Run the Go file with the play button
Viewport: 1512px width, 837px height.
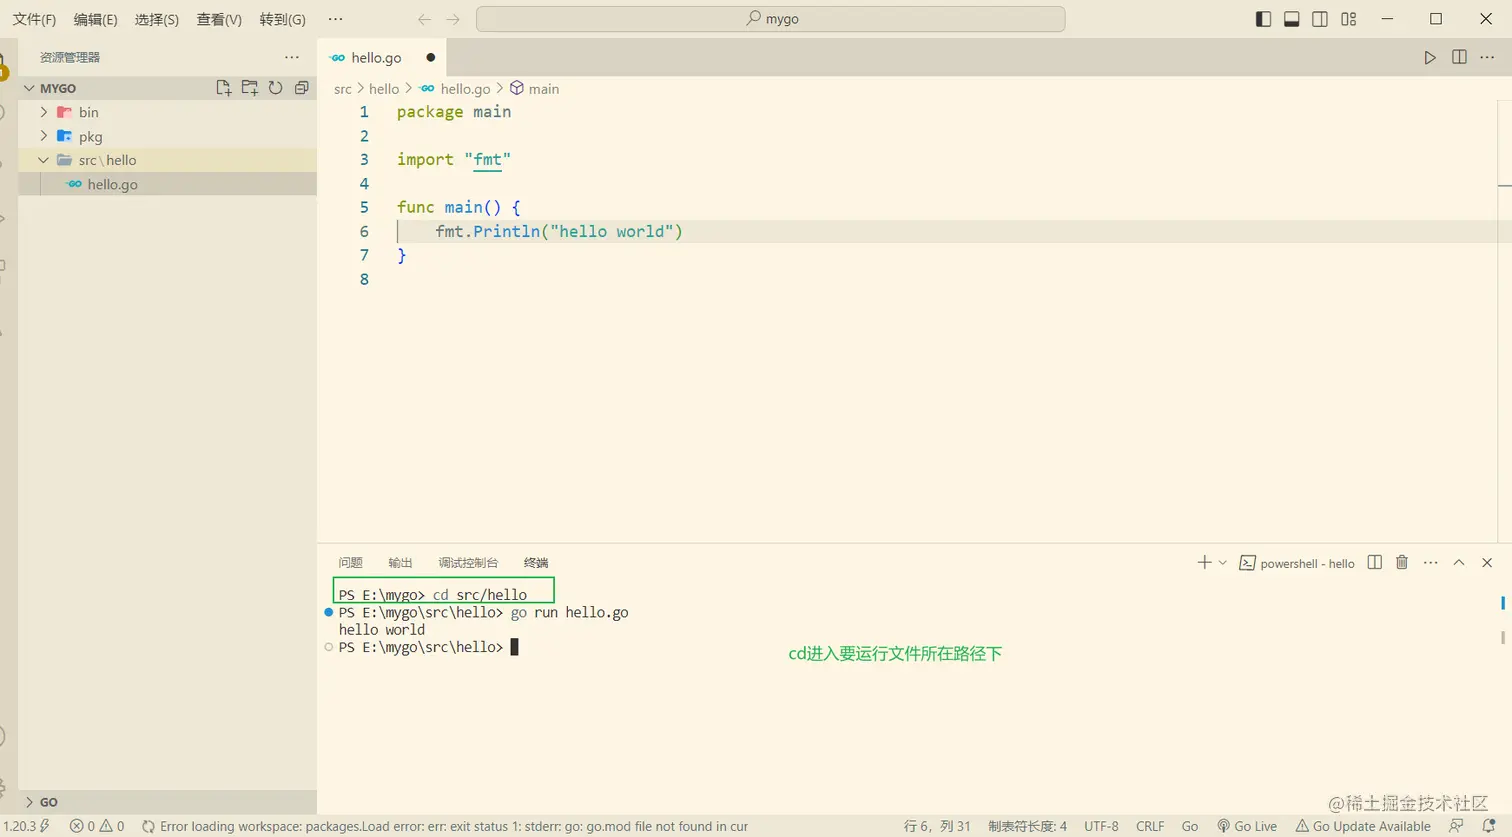(x=1430, y=58)
